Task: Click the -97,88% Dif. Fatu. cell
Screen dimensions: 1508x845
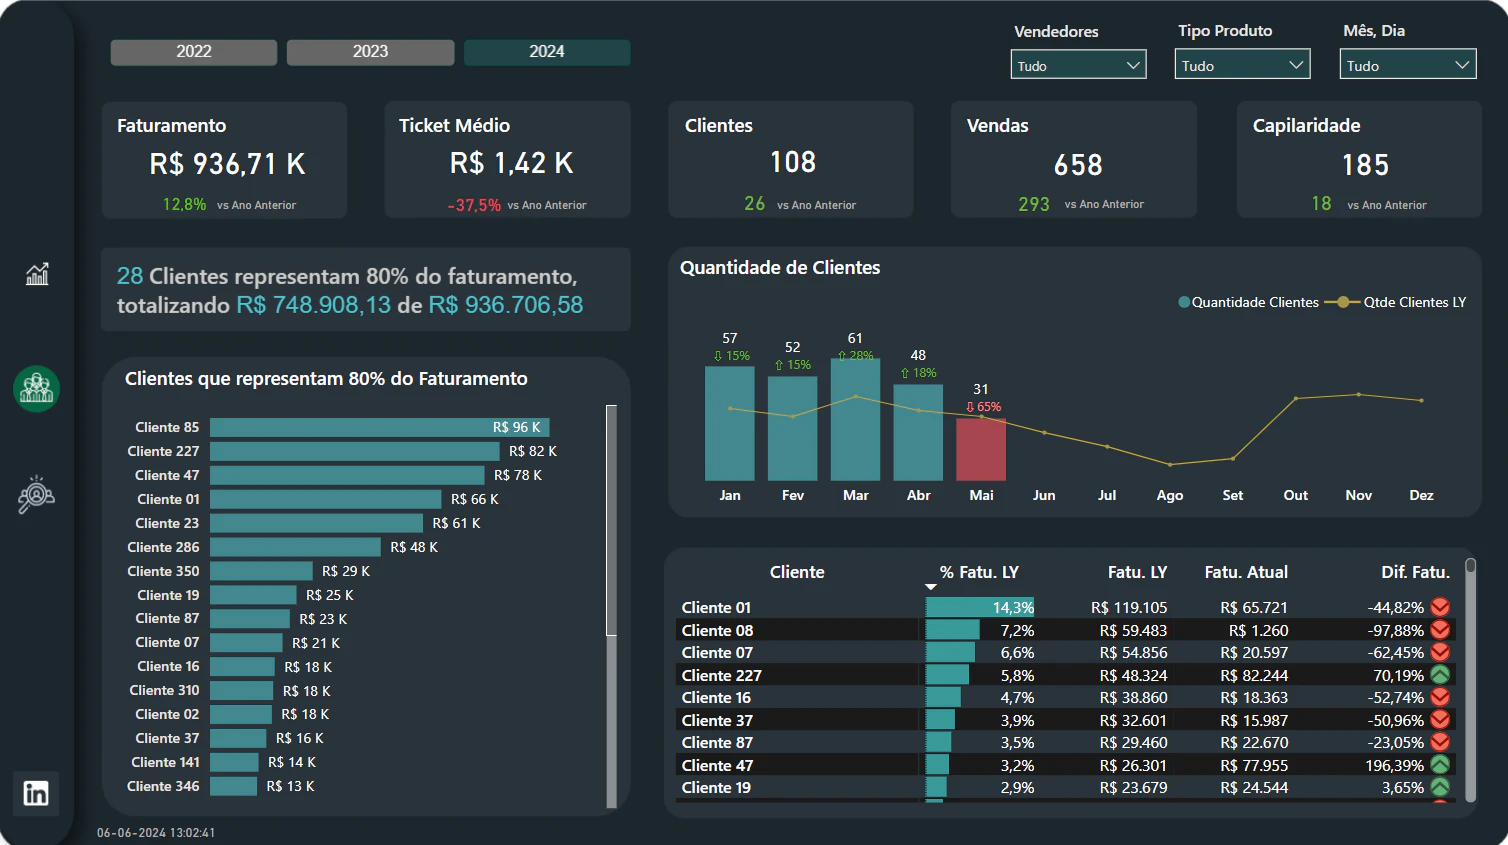Action: click(x=1396, y=630)
